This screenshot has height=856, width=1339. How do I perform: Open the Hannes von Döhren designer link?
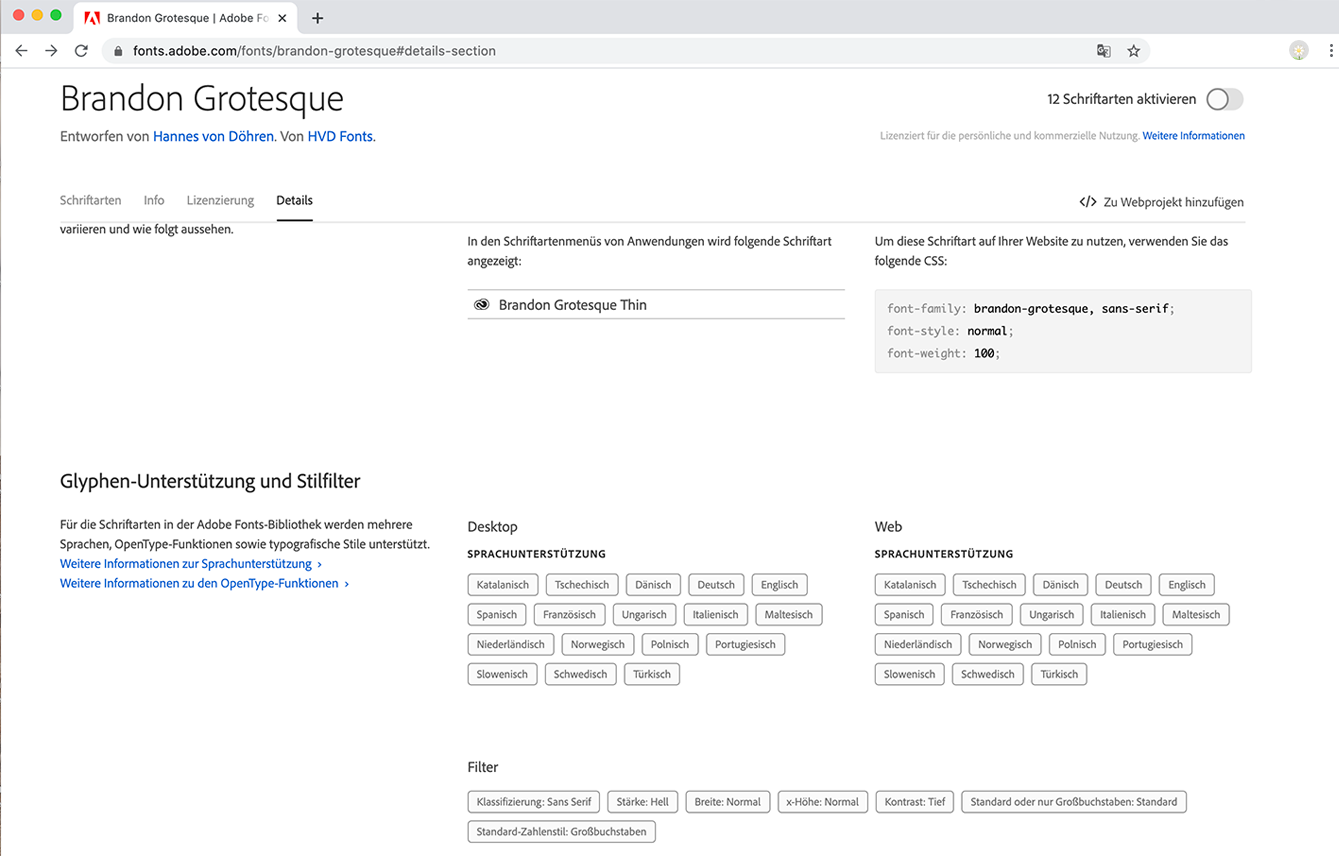(213, 136)
